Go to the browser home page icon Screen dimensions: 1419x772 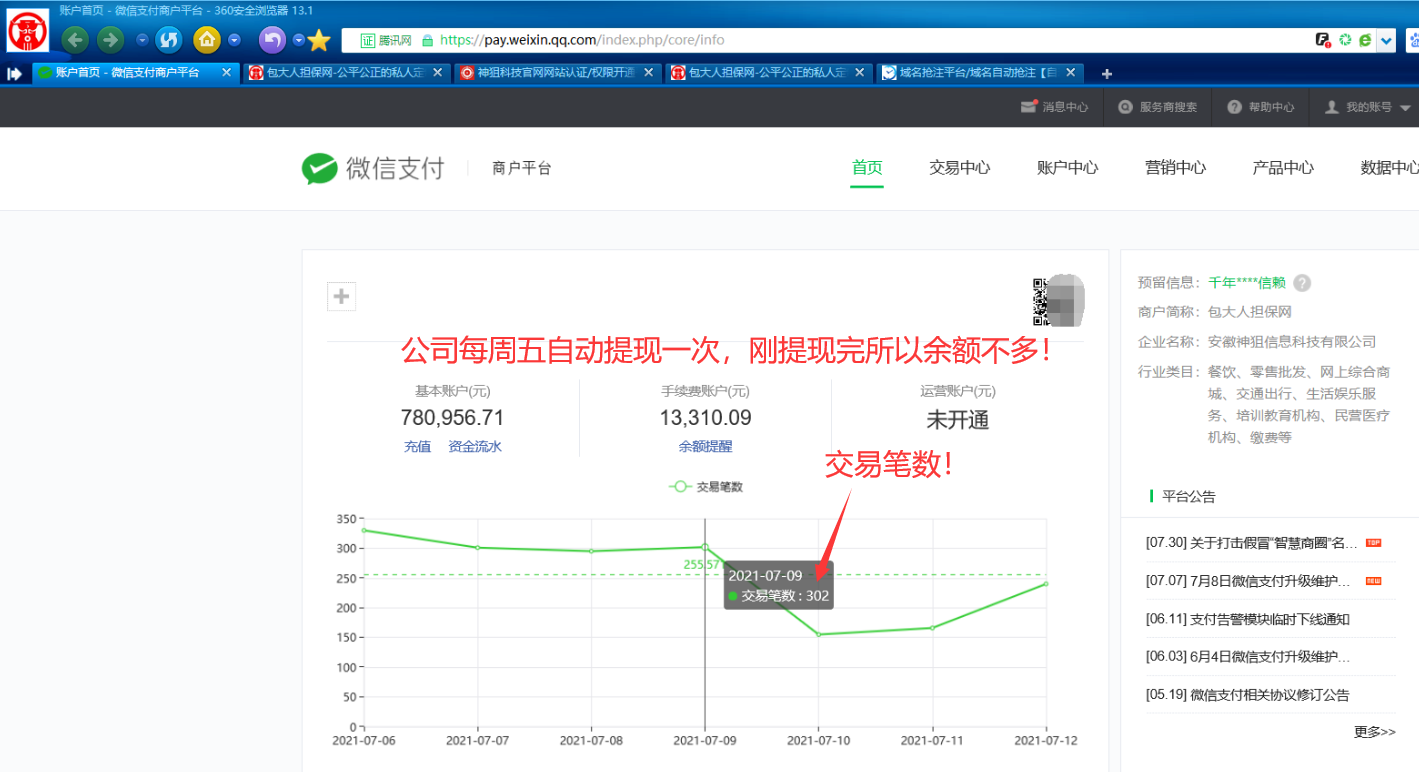coord(206,40)
